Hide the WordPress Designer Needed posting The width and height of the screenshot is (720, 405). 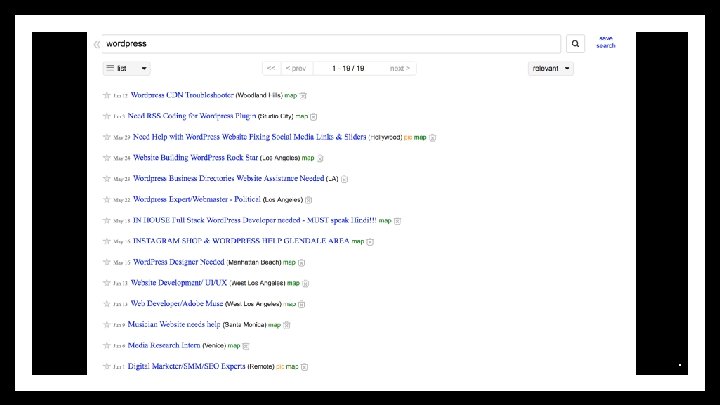(x=301, y=263)
